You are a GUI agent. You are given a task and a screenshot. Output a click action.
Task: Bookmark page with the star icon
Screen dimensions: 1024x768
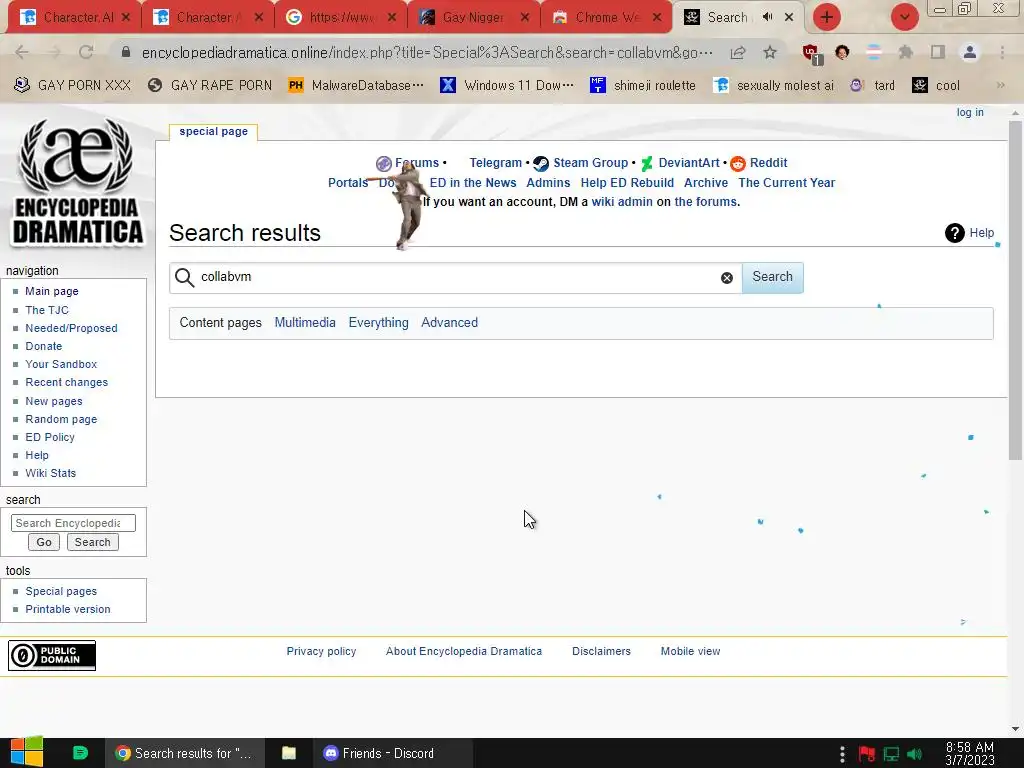(770, 52)
